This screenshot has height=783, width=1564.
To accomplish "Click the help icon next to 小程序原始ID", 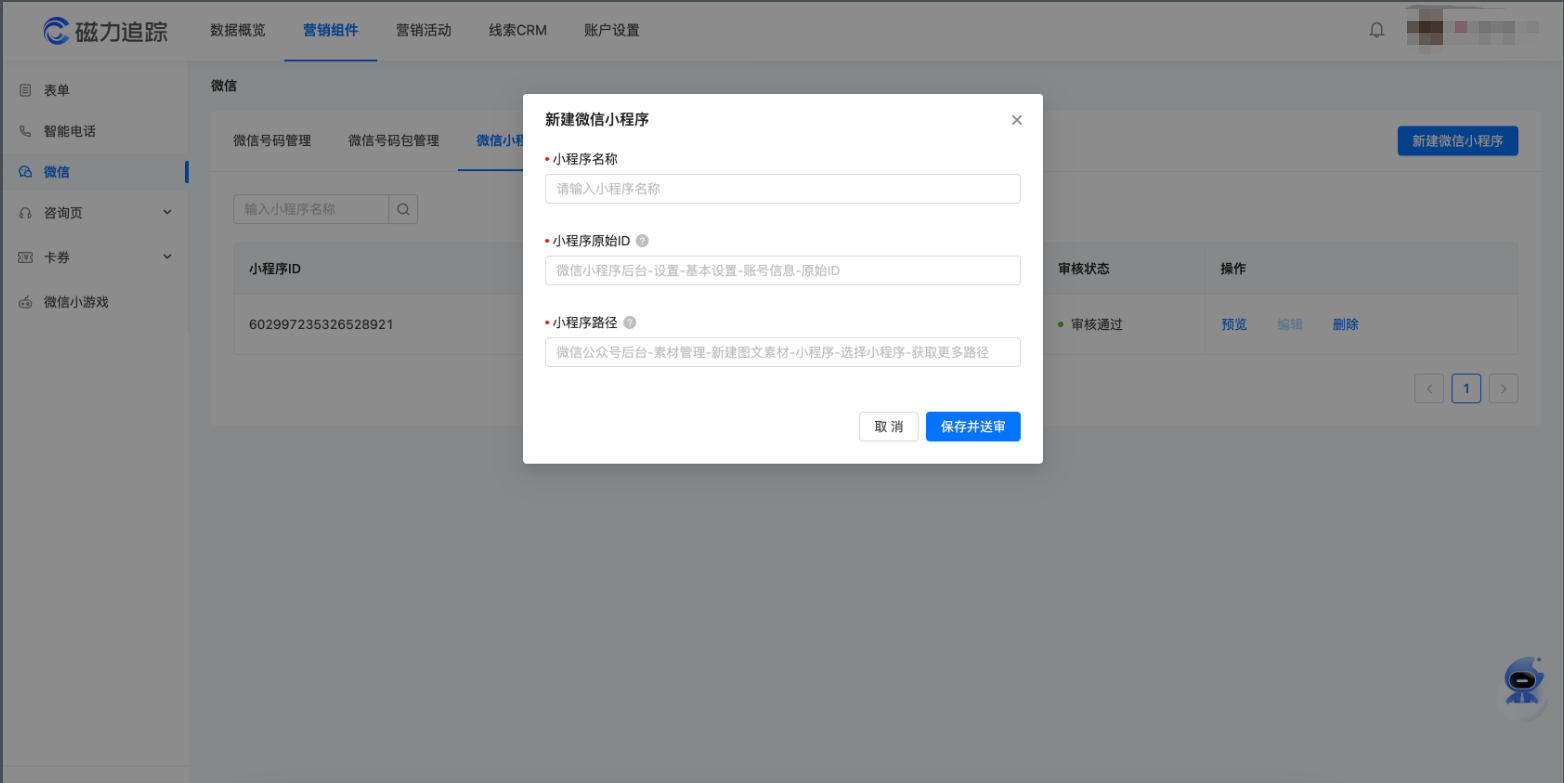I will pyautogui.click(x=642, y=240).
